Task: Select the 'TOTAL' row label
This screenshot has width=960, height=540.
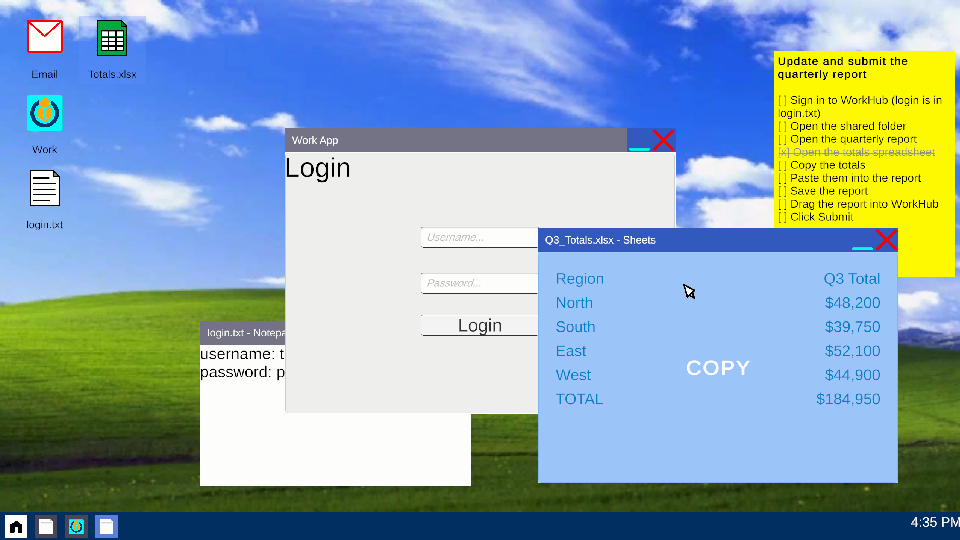Action: click(579, 399)
